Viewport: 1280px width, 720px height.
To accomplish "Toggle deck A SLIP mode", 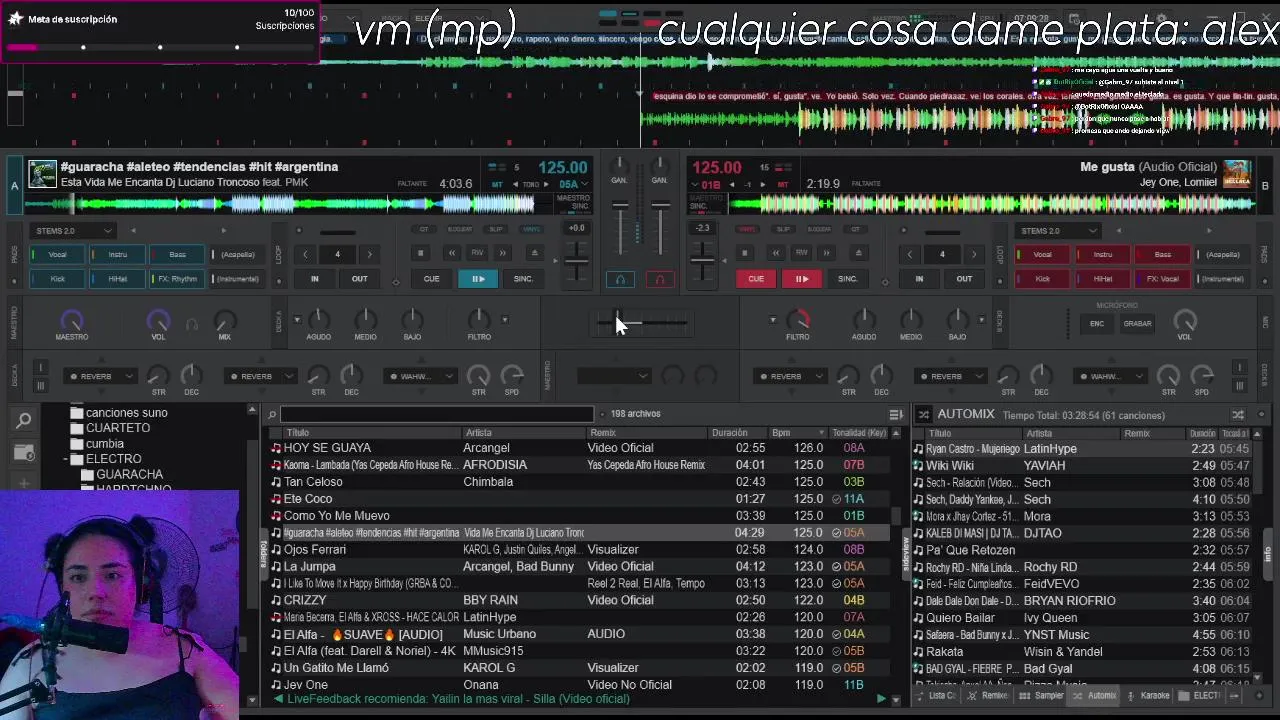I will point(496,229).
